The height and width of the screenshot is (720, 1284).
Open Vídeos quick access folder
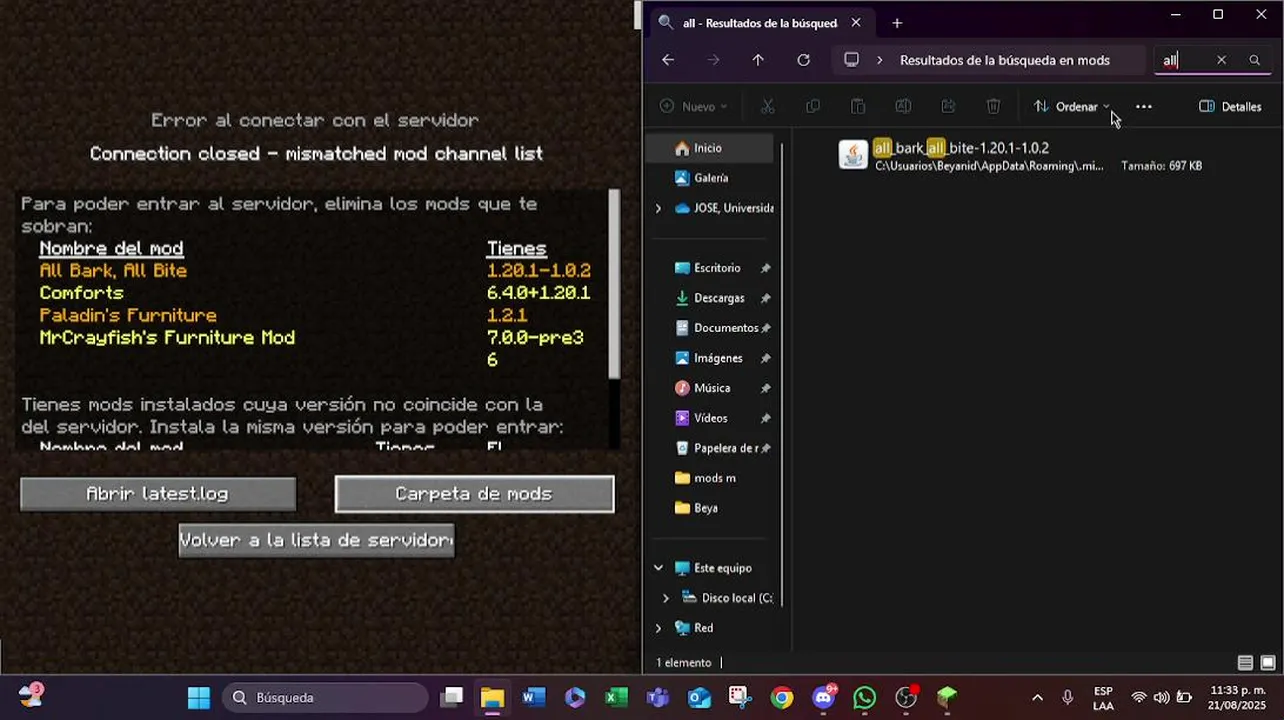(x=712, y=418)
